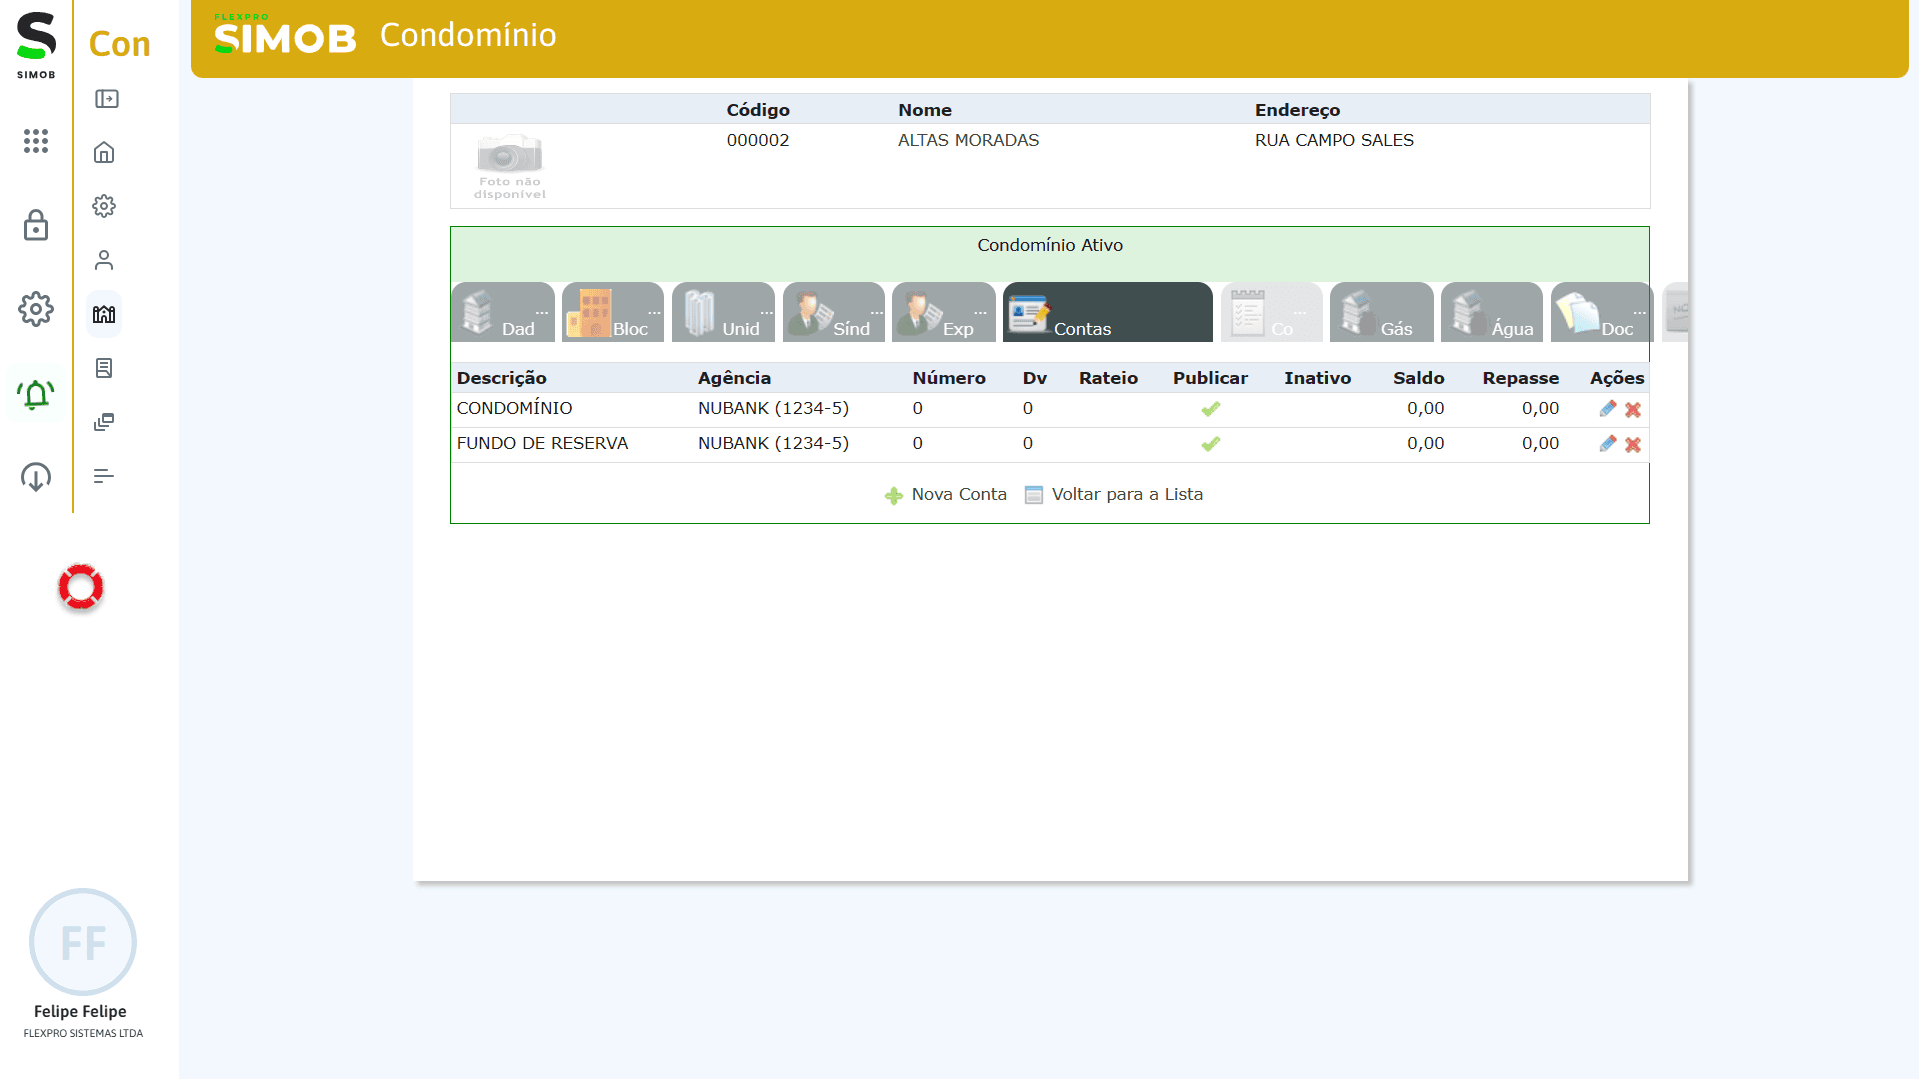Collapse the sidebar panel toggle

106,99
